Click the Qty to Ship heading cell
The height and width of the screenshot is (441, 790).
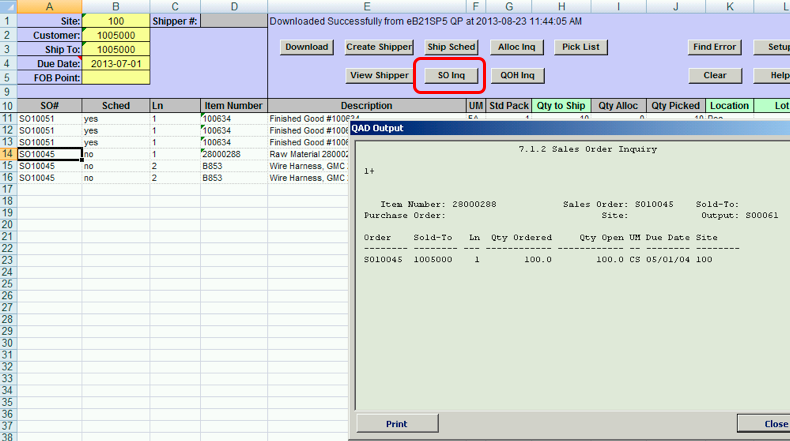point(561,106)
